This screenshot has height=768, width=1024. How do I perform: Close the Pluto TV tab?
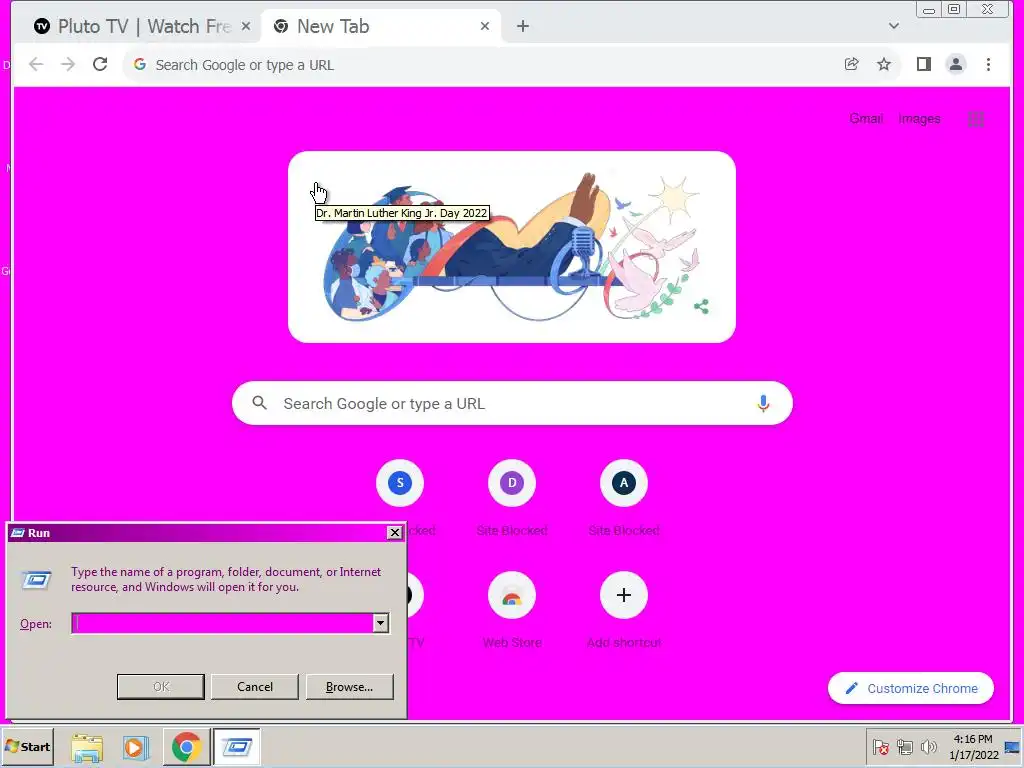[246, 26]
